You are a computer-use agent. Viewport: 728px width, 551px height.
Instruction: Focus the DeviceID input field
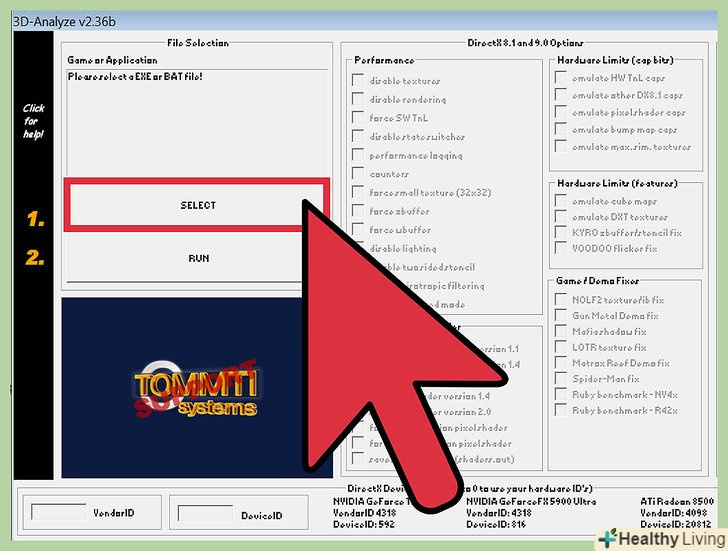tap(206, 513)
